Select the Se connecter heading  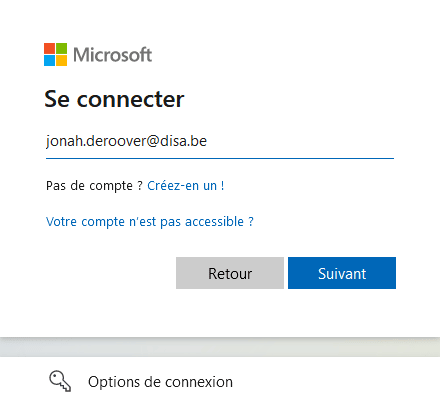tap(114, 99)
